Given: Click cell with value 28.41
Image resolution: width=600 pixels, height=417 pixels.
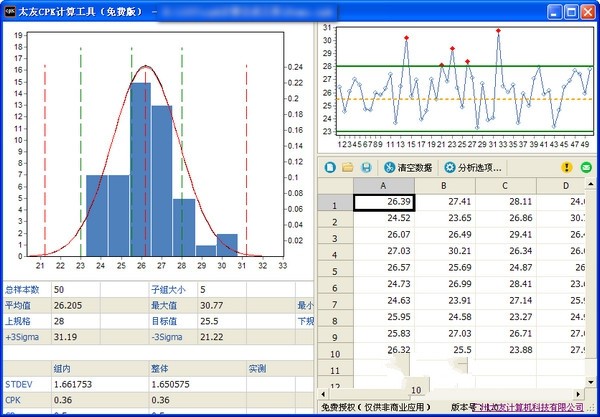Looking at the screenshot, I should [x=505, y=284].
